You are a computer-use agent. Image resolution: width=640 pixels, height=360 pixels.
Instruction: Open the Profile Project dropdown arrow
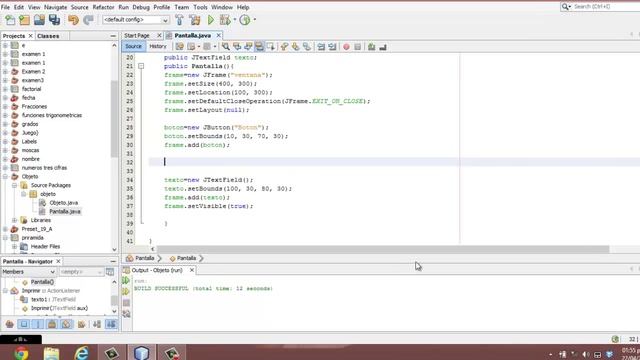click(255, 20)
